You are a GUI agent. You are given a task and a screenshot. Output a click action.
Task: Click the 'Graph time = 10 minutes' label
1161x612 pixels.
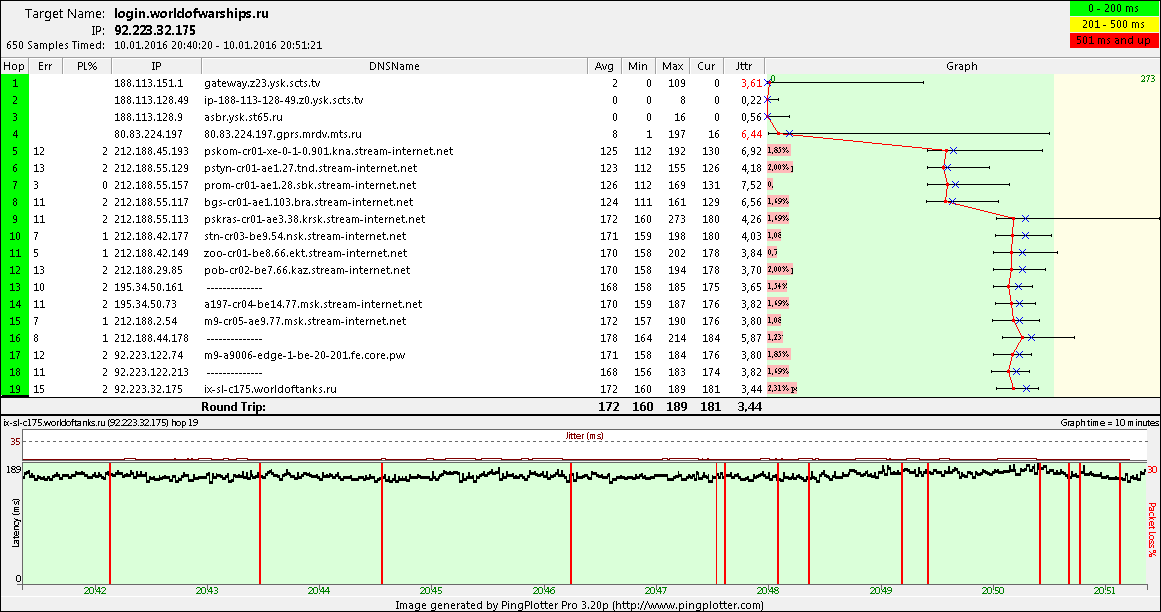[1109, 423]
